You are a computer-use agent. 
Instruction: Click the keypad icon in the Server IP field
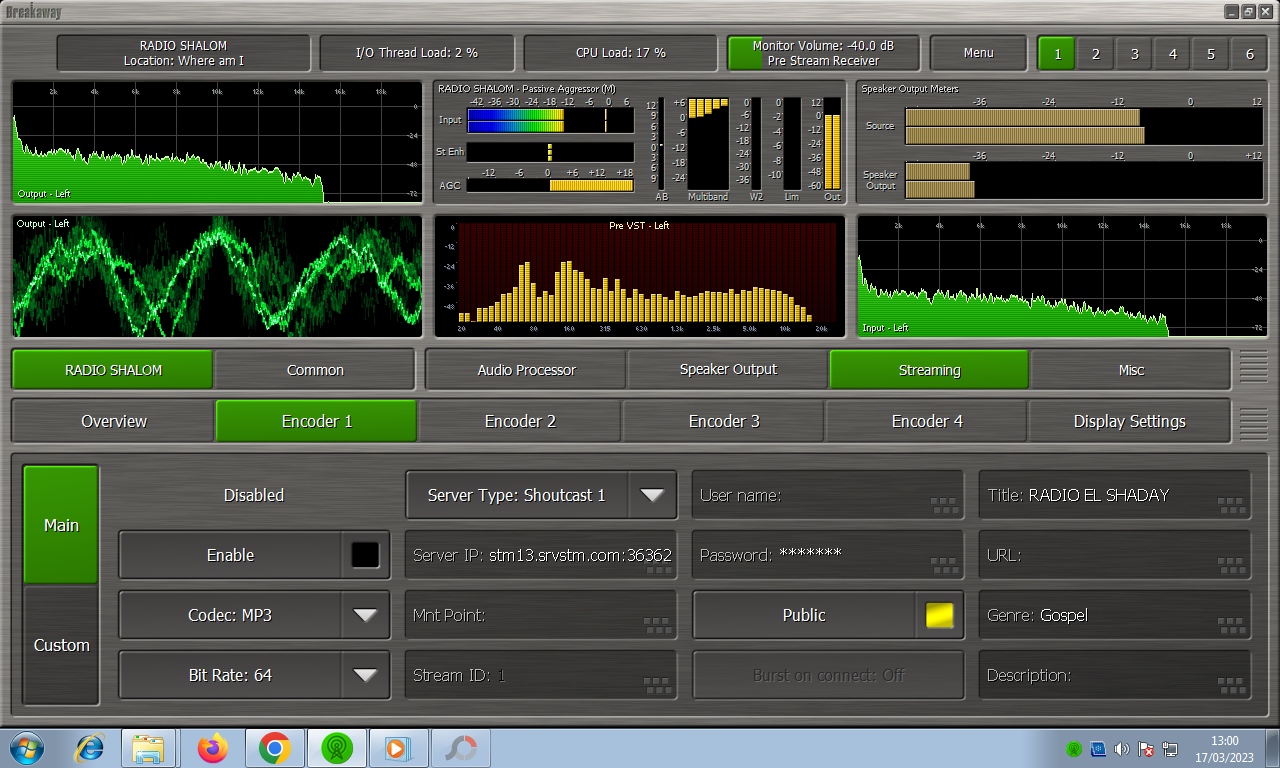(658, 570)
